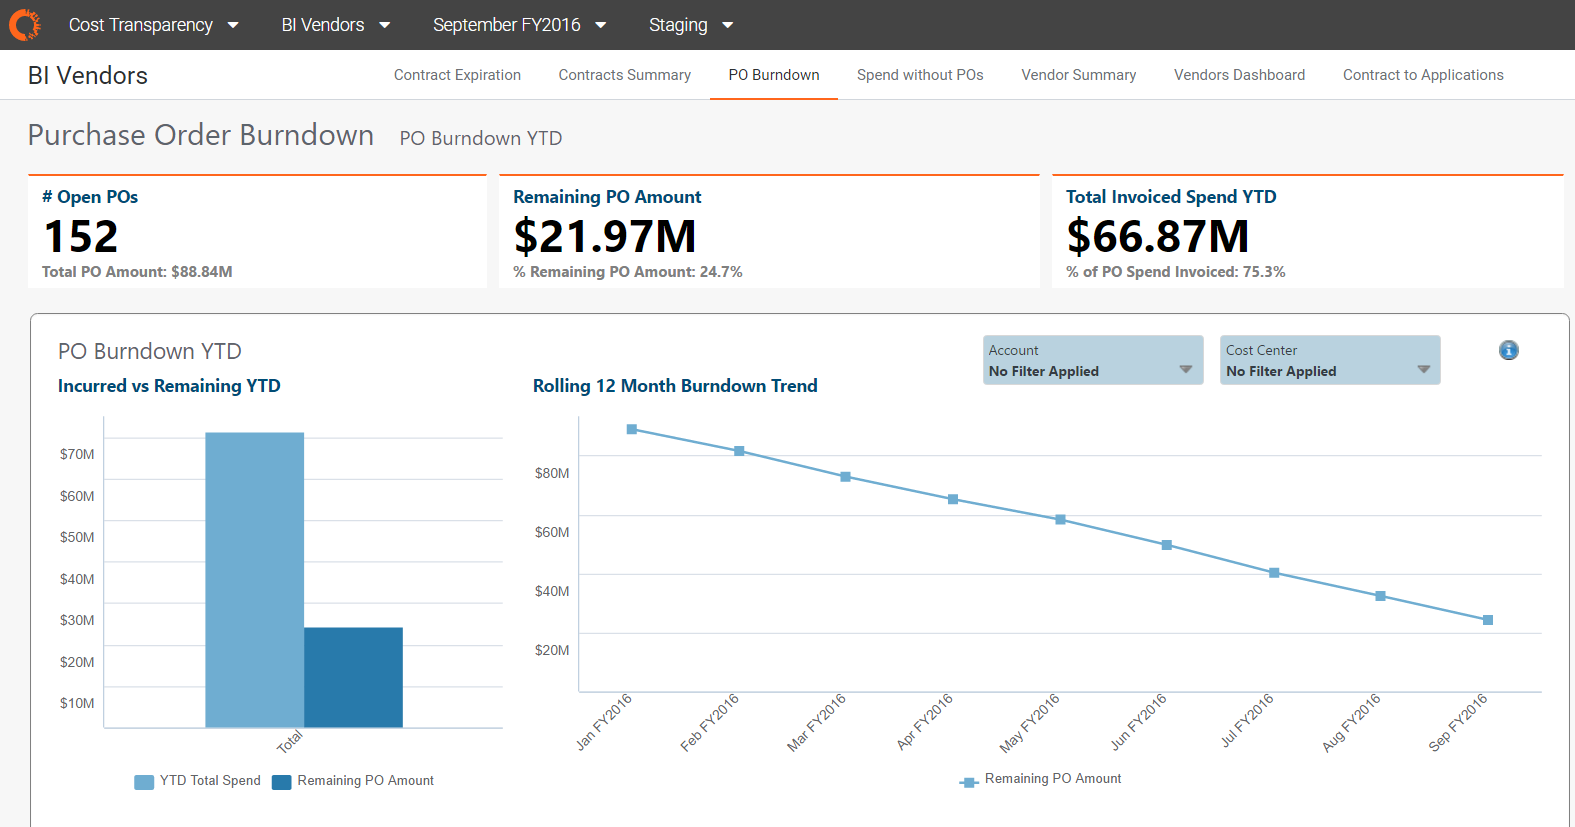The height and width of the screenshot is (827, 1575).
Task: Toggle the YTD Total Spend legend swatch
Action: 144,782
